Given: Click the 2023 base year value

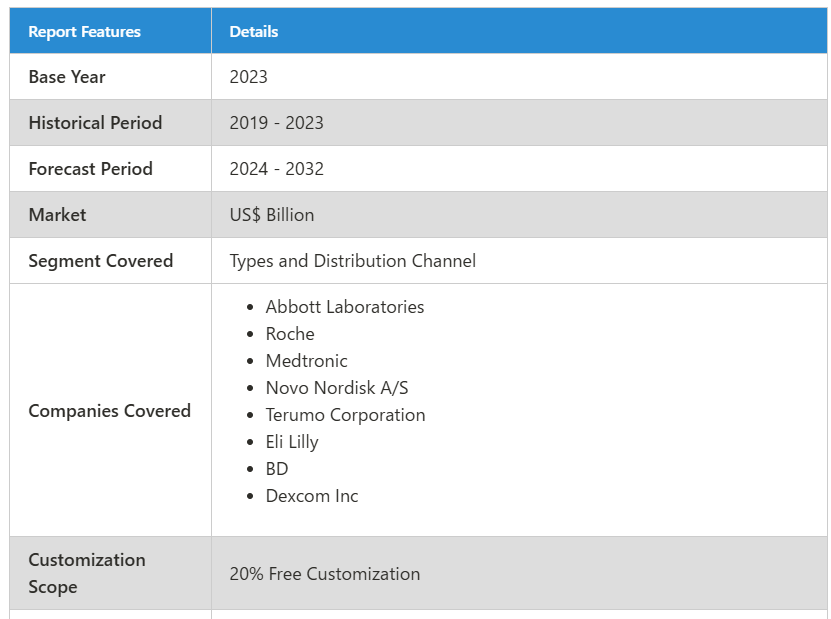Looking at the screenshot, I should click(249, 77).
